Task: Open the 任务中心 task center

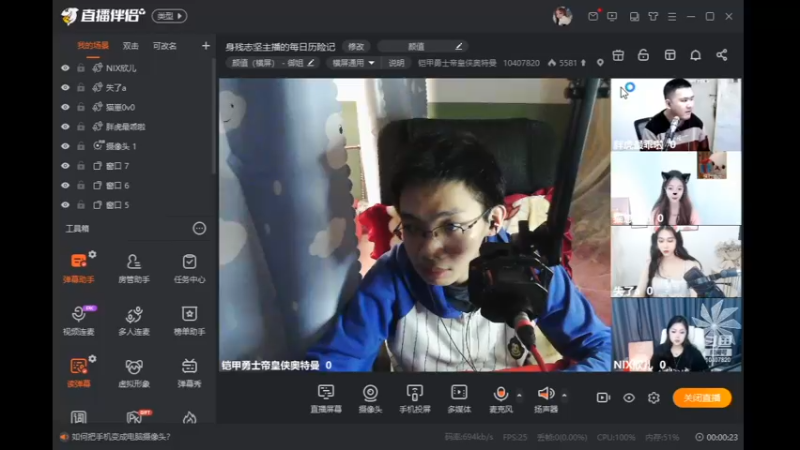Action: [189, 268]
